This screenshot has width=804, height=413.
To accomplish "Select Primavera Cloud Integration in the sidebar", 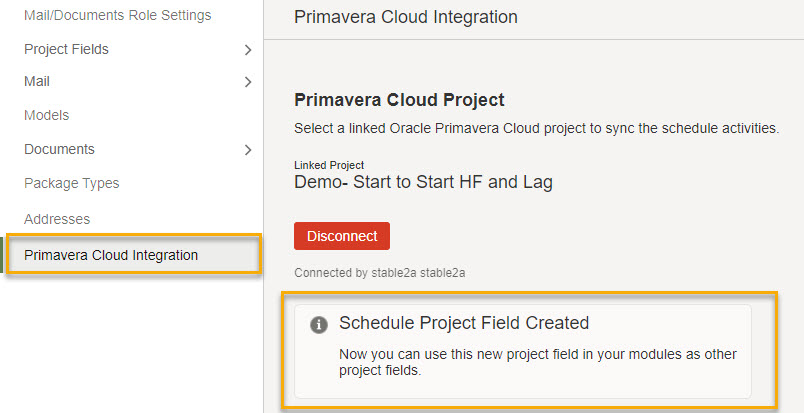I will (x=134, y=255).
